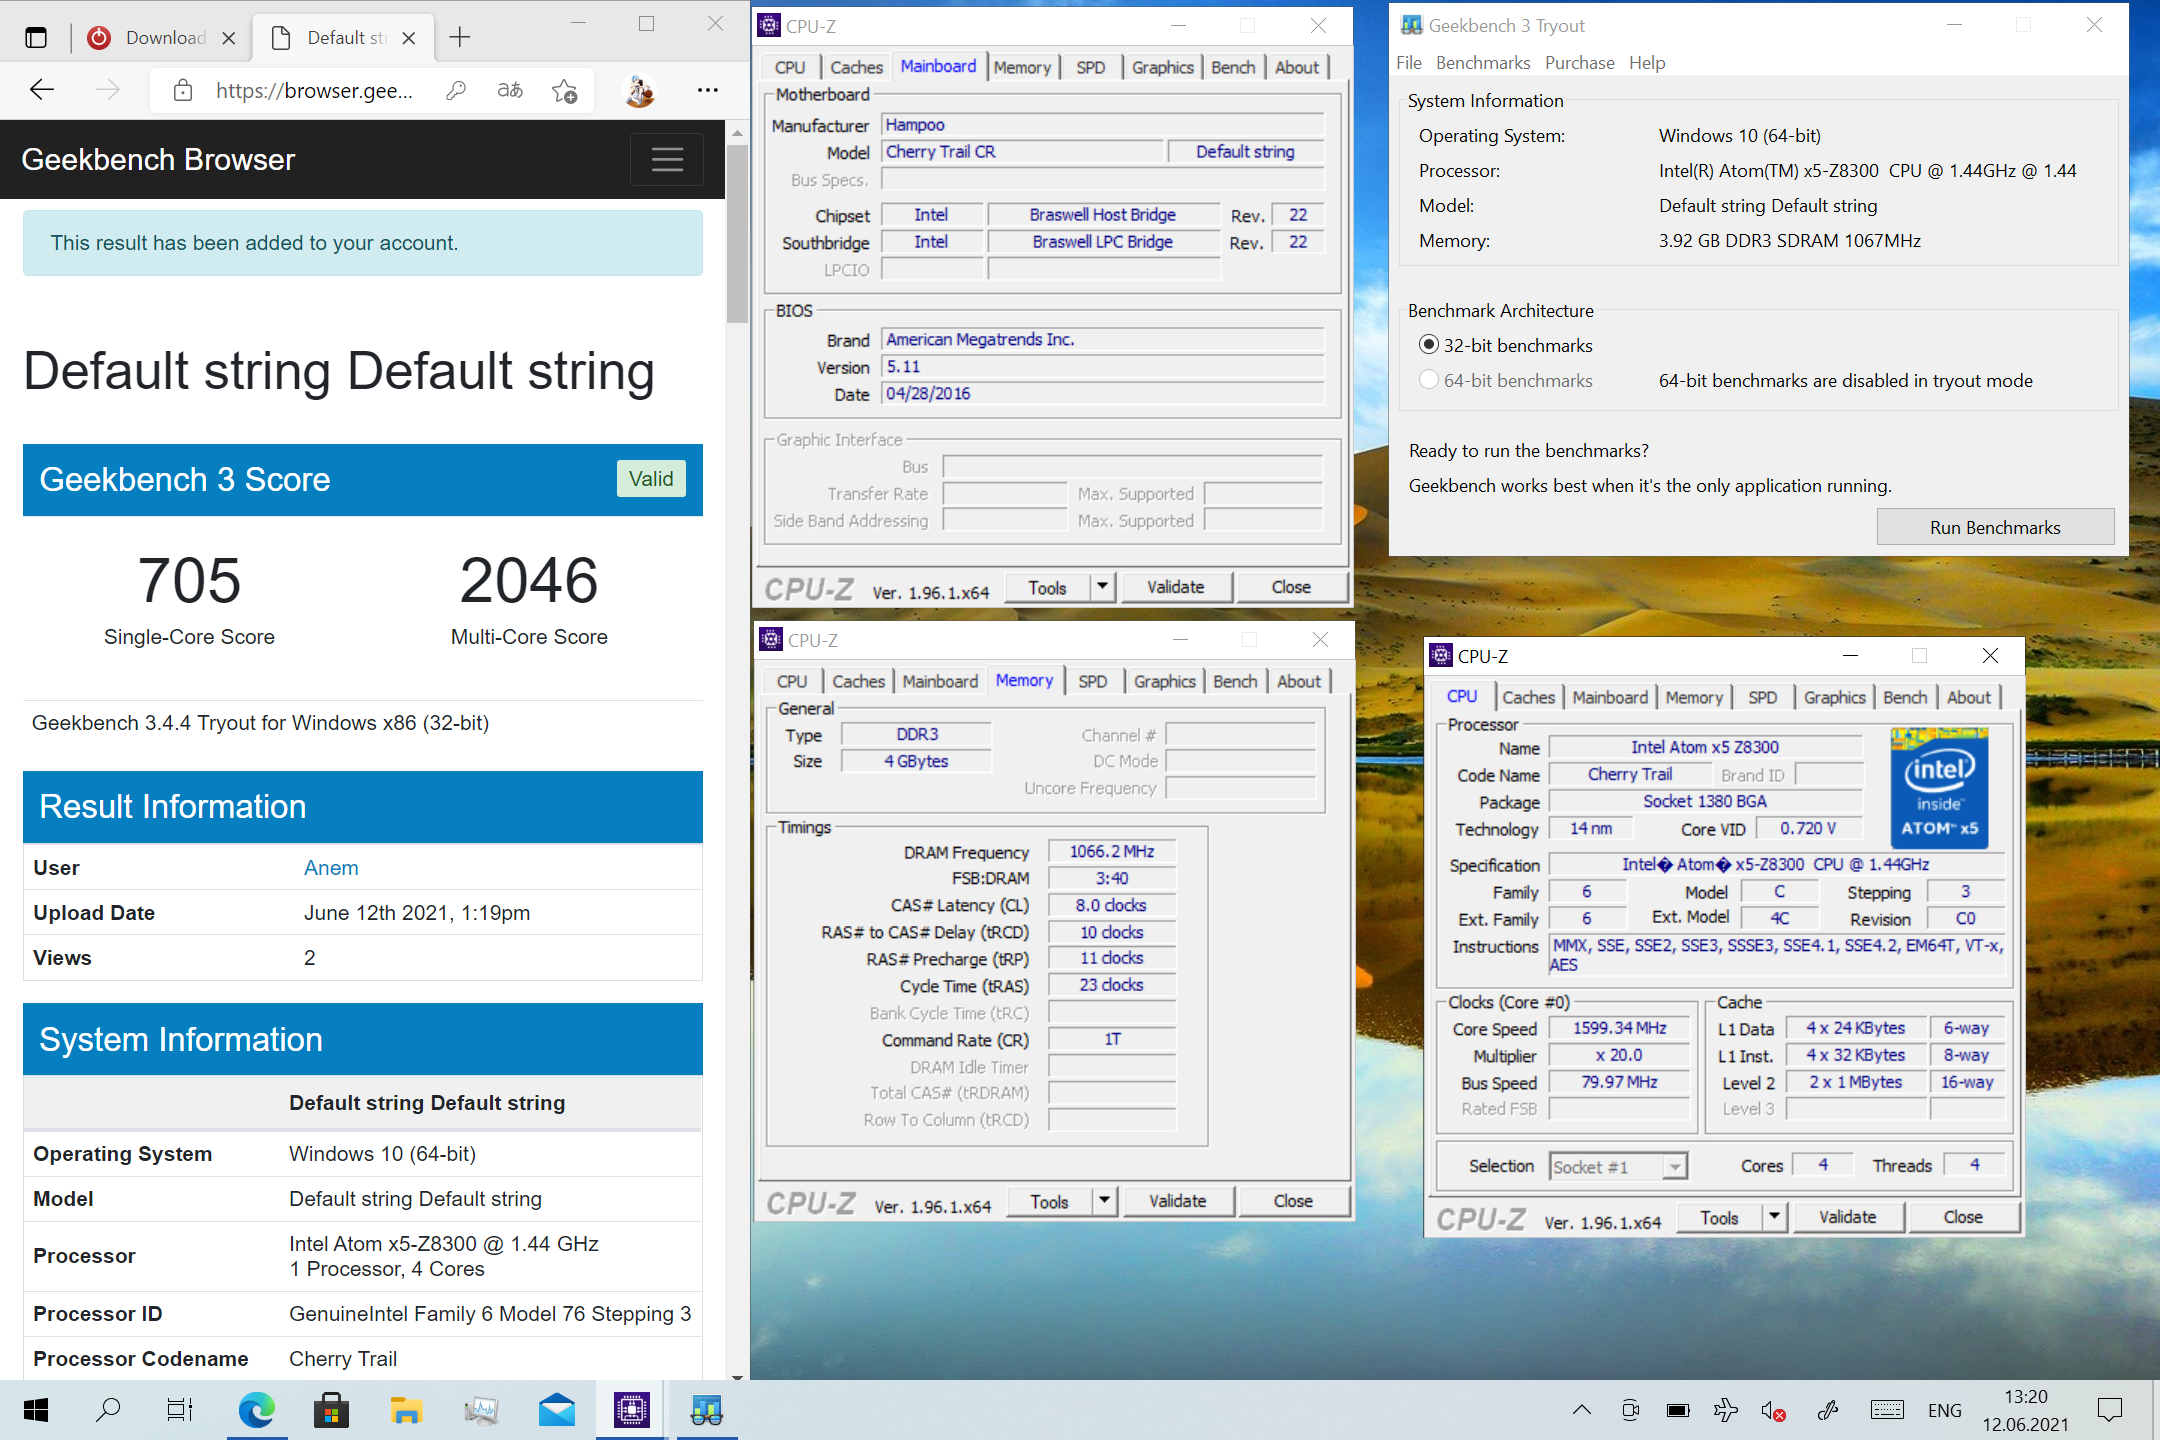2160x1440 pixels.
Task: Click the pen Windows Ink tray icon
Action: pos(1827,1410)
